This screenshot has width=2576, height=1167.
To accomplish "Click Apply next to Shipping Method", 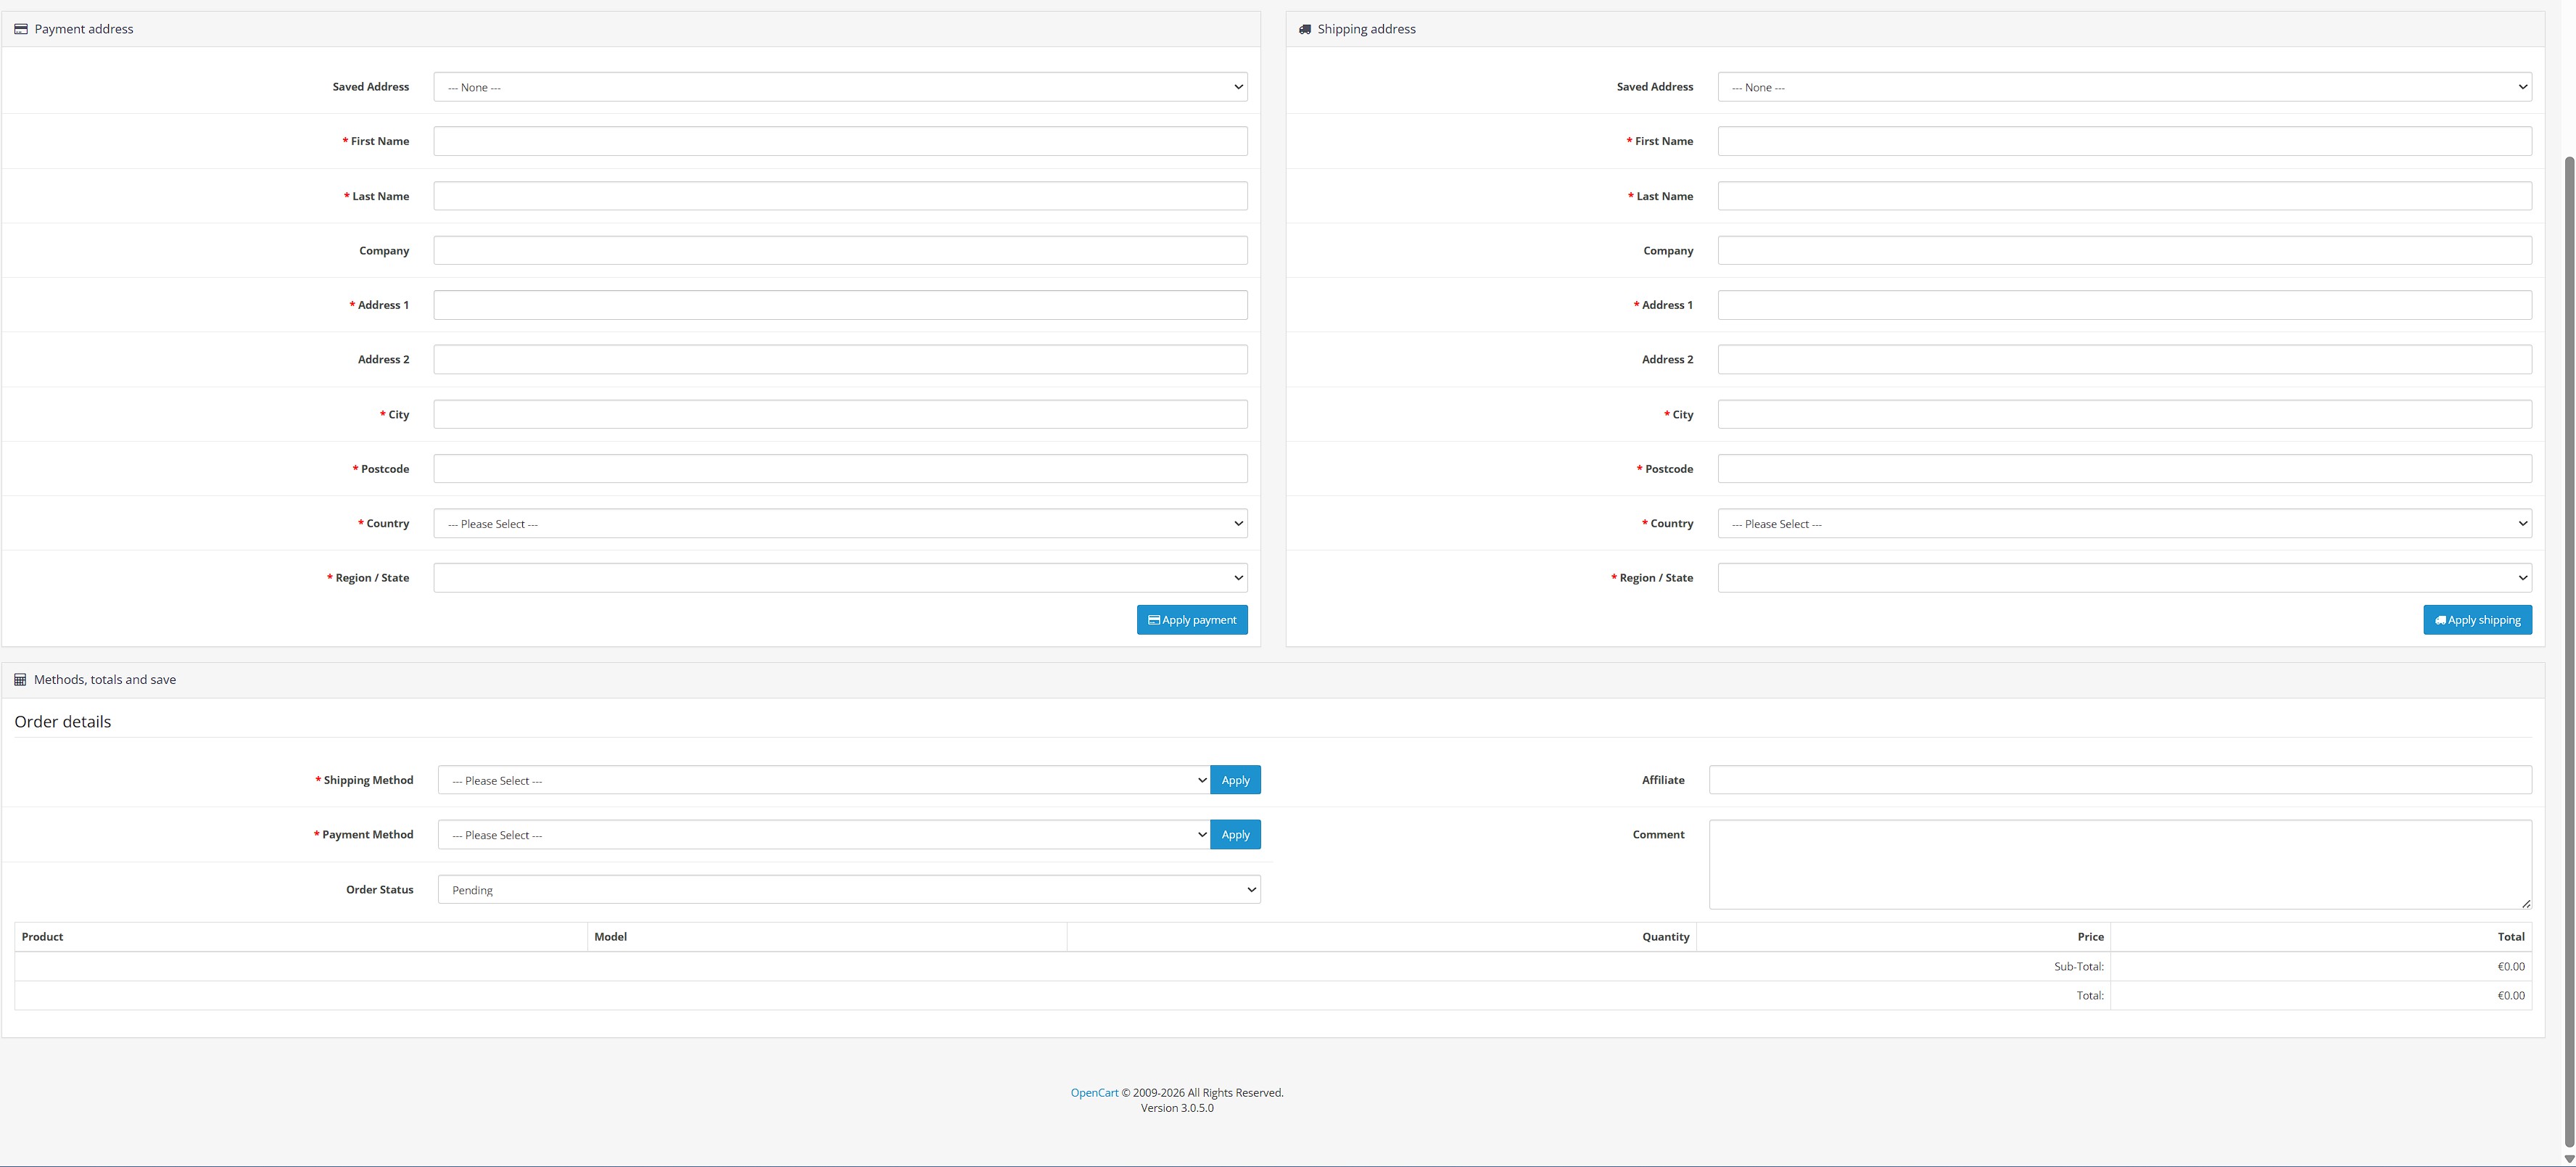I will pos(1235,780).
